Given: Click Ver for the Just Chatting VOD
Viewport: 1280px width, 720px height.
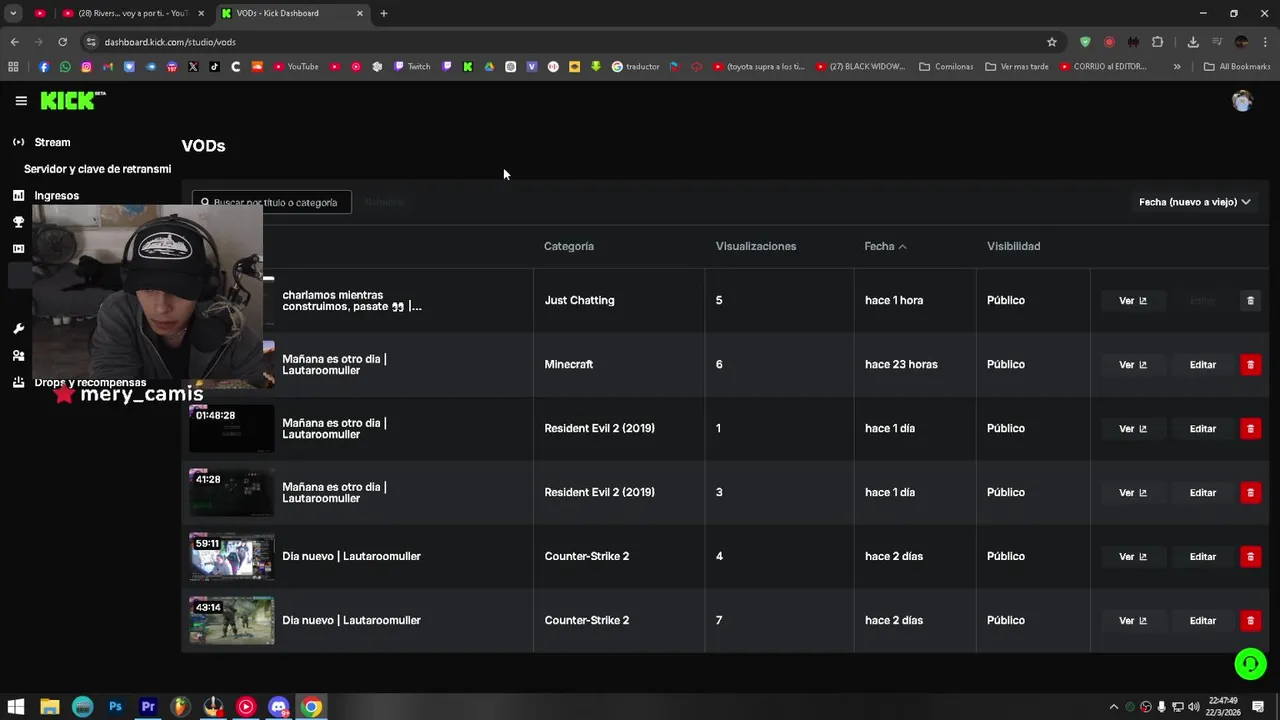Looking at the screenshot, I should click(1133, 301).
